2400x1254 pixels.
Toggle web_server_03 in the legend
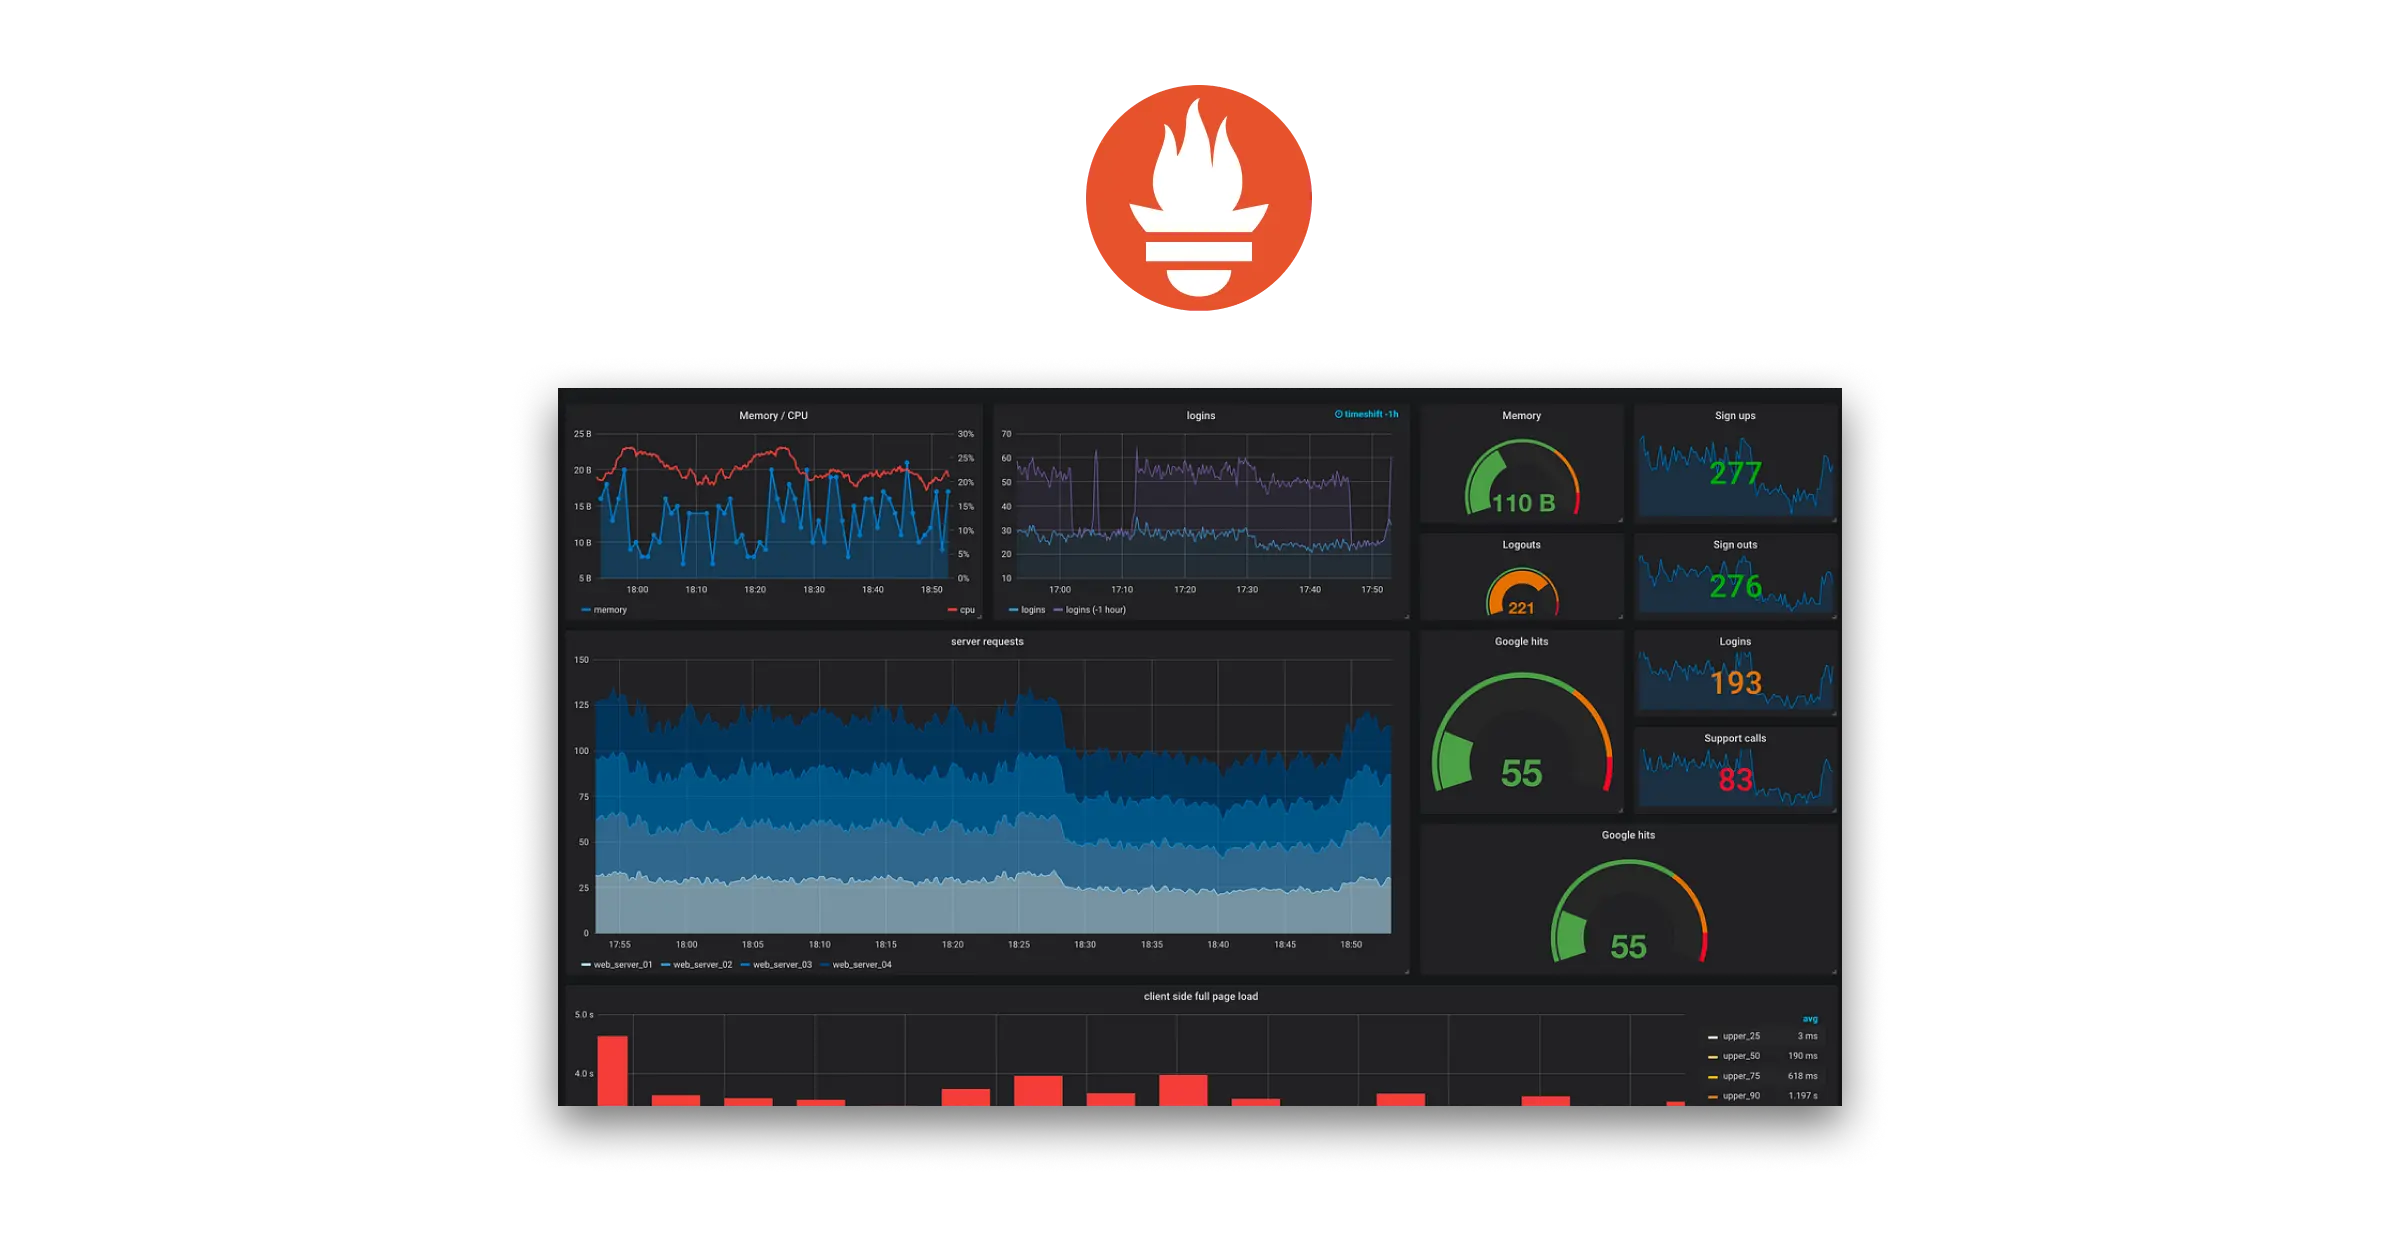click(x=782, y=965)
